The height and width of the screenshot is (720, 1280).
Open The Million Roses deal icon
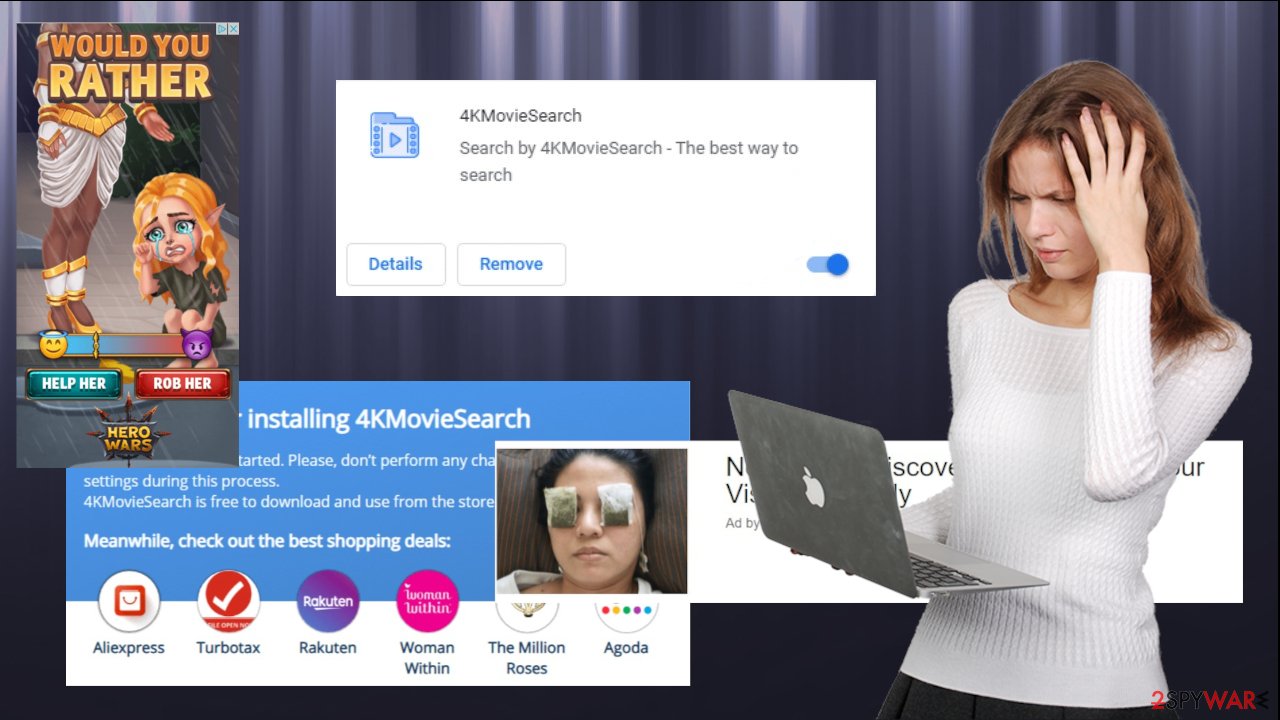coord(527,614)
